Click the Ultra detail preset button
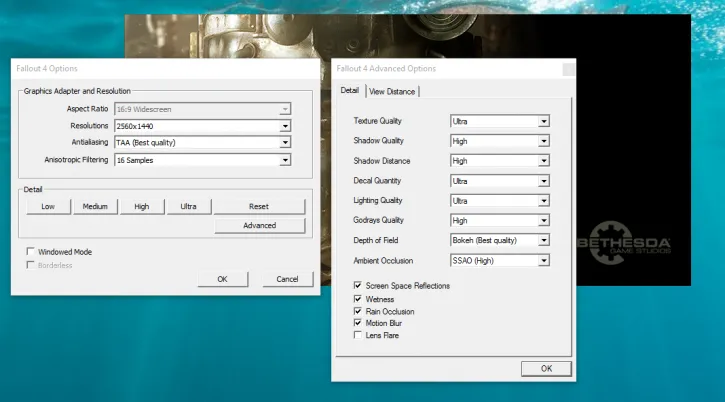725x402 pixels. tap(188, 206)
